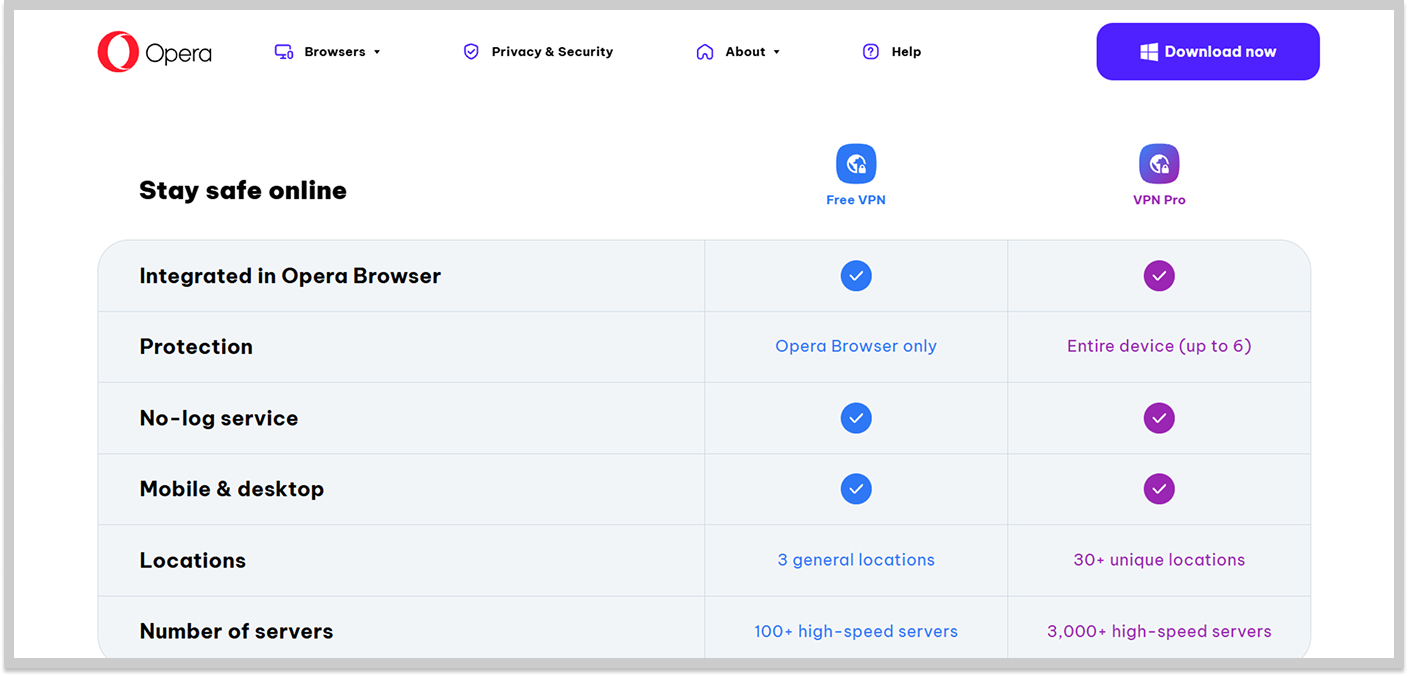Viewport: 1408px width, 676px height.
Task: Click the Download now button
Action: [x=1207, y=51]
